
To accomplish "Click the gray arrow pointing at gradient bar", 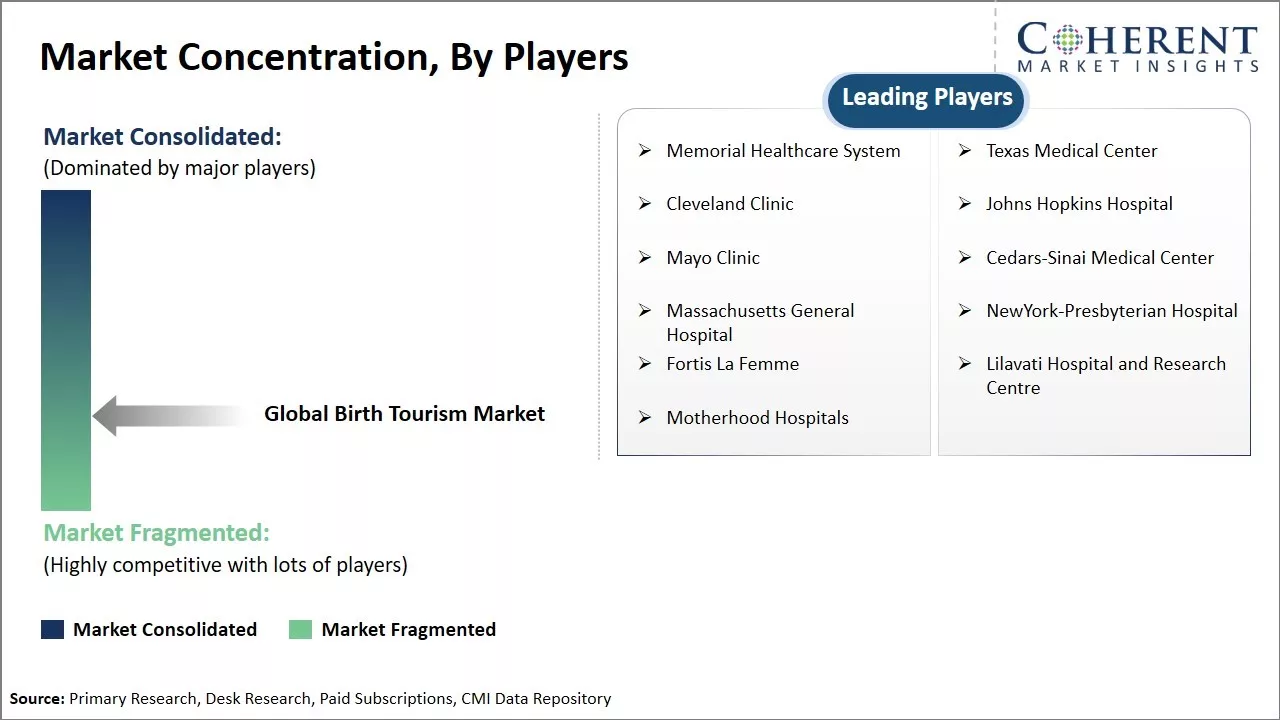I will [170, 415].
